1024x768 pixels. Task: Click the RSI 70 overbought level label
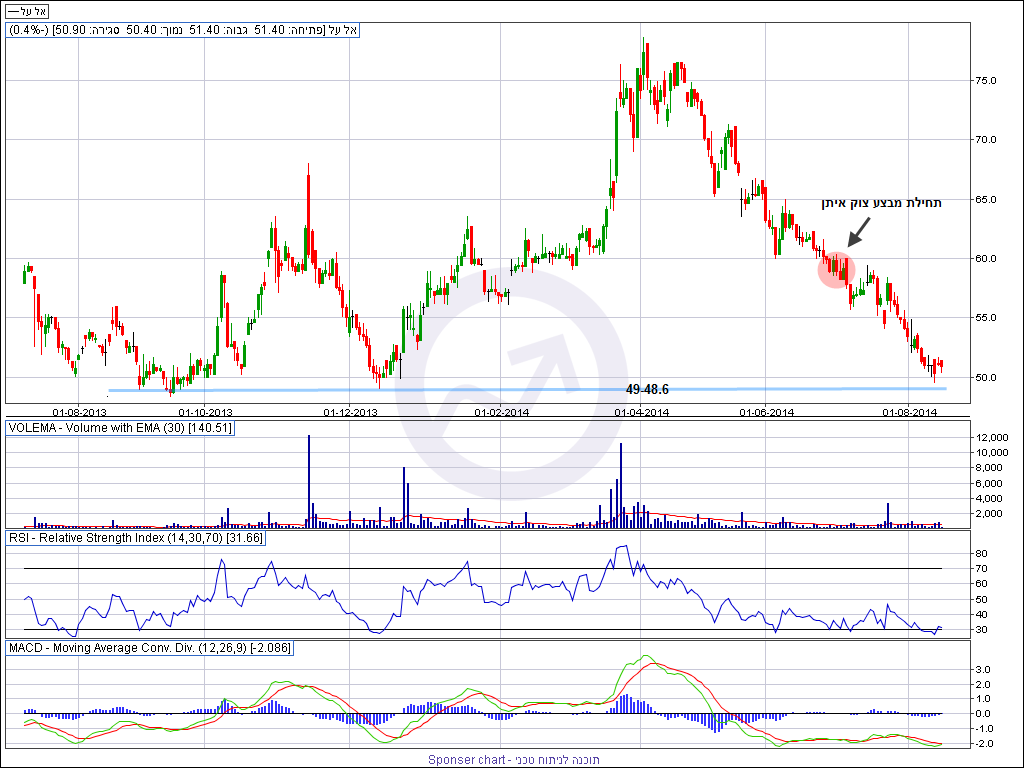pos(981,569)
